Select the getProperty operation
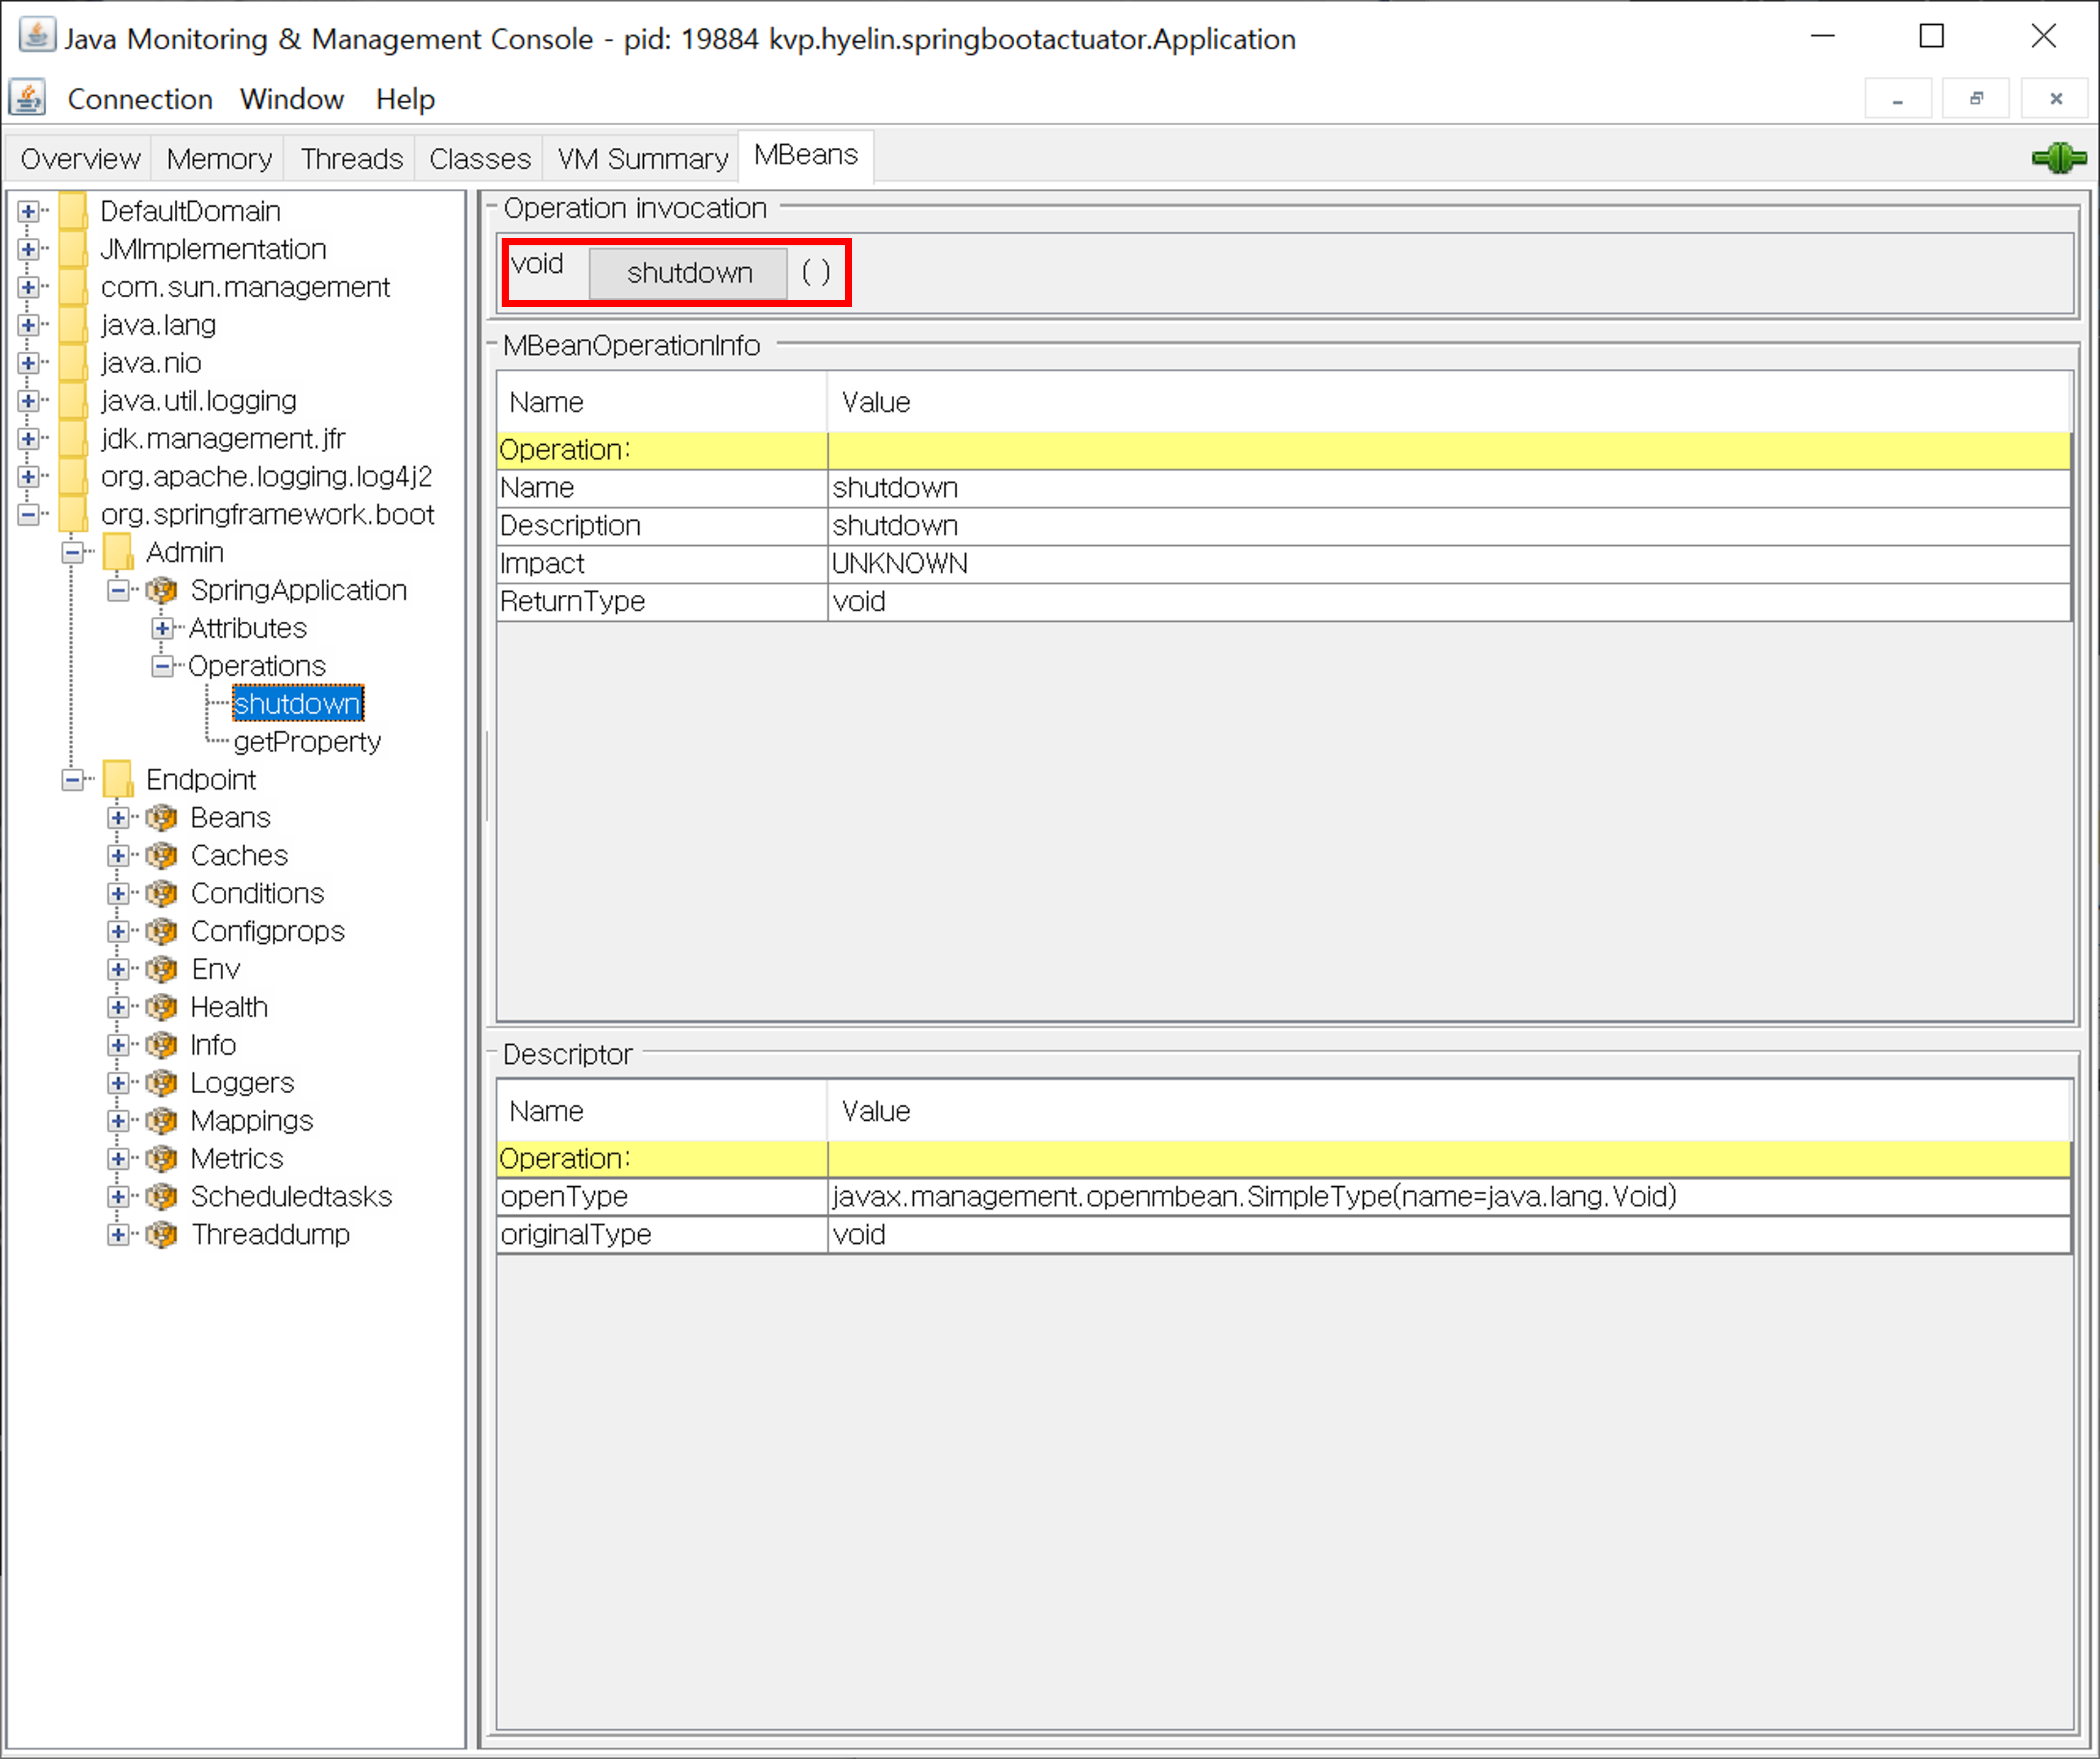The height and width of the screenshot is (1759, 2100). coord(307,742)
